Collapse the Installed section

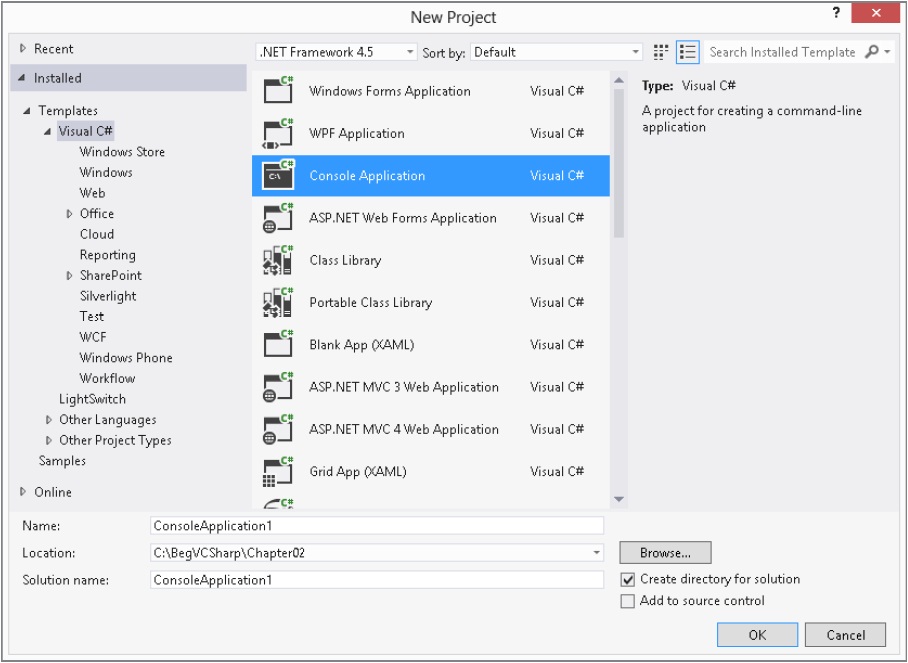tap(22, 78)
